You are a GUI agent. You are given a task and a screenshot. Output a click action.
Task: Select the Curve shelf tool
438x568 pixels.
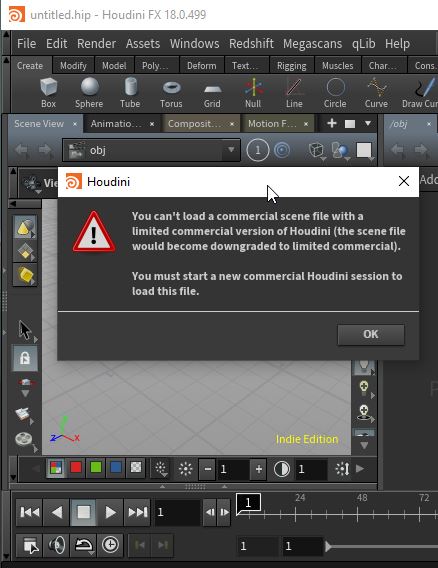376,93
